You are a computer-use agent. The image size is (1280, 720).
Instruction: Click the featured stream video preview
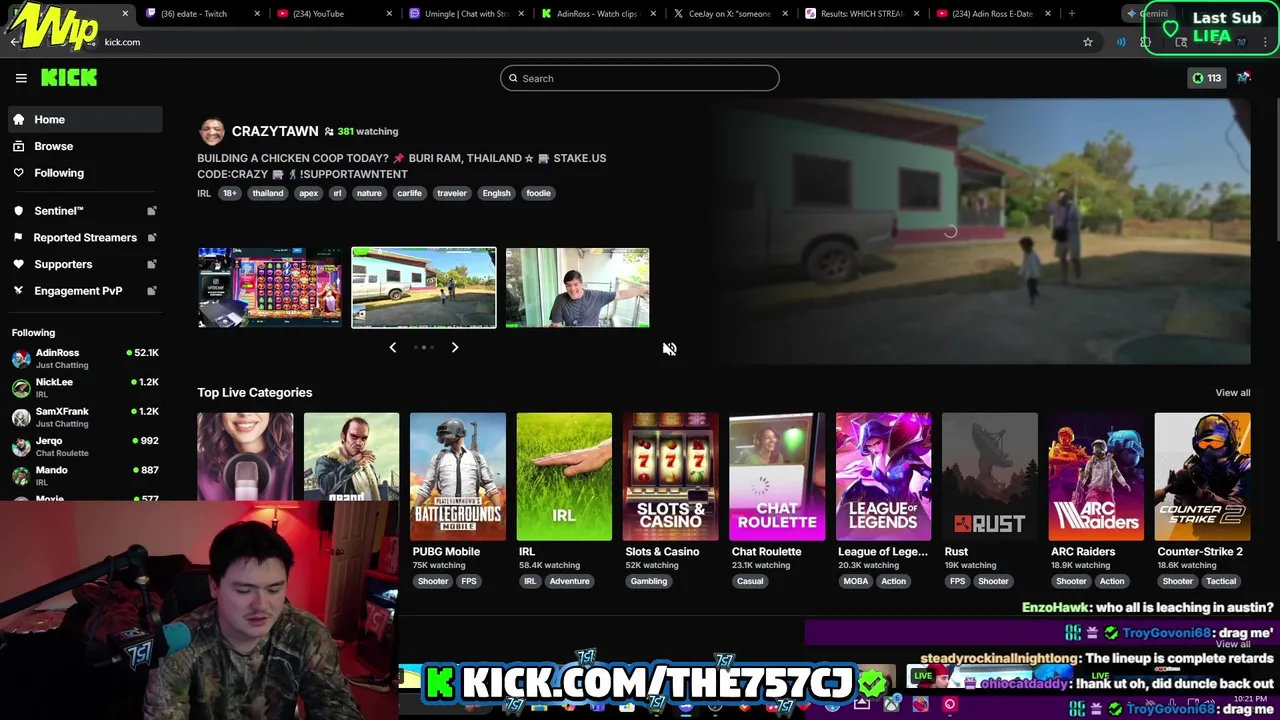[982, 231]
